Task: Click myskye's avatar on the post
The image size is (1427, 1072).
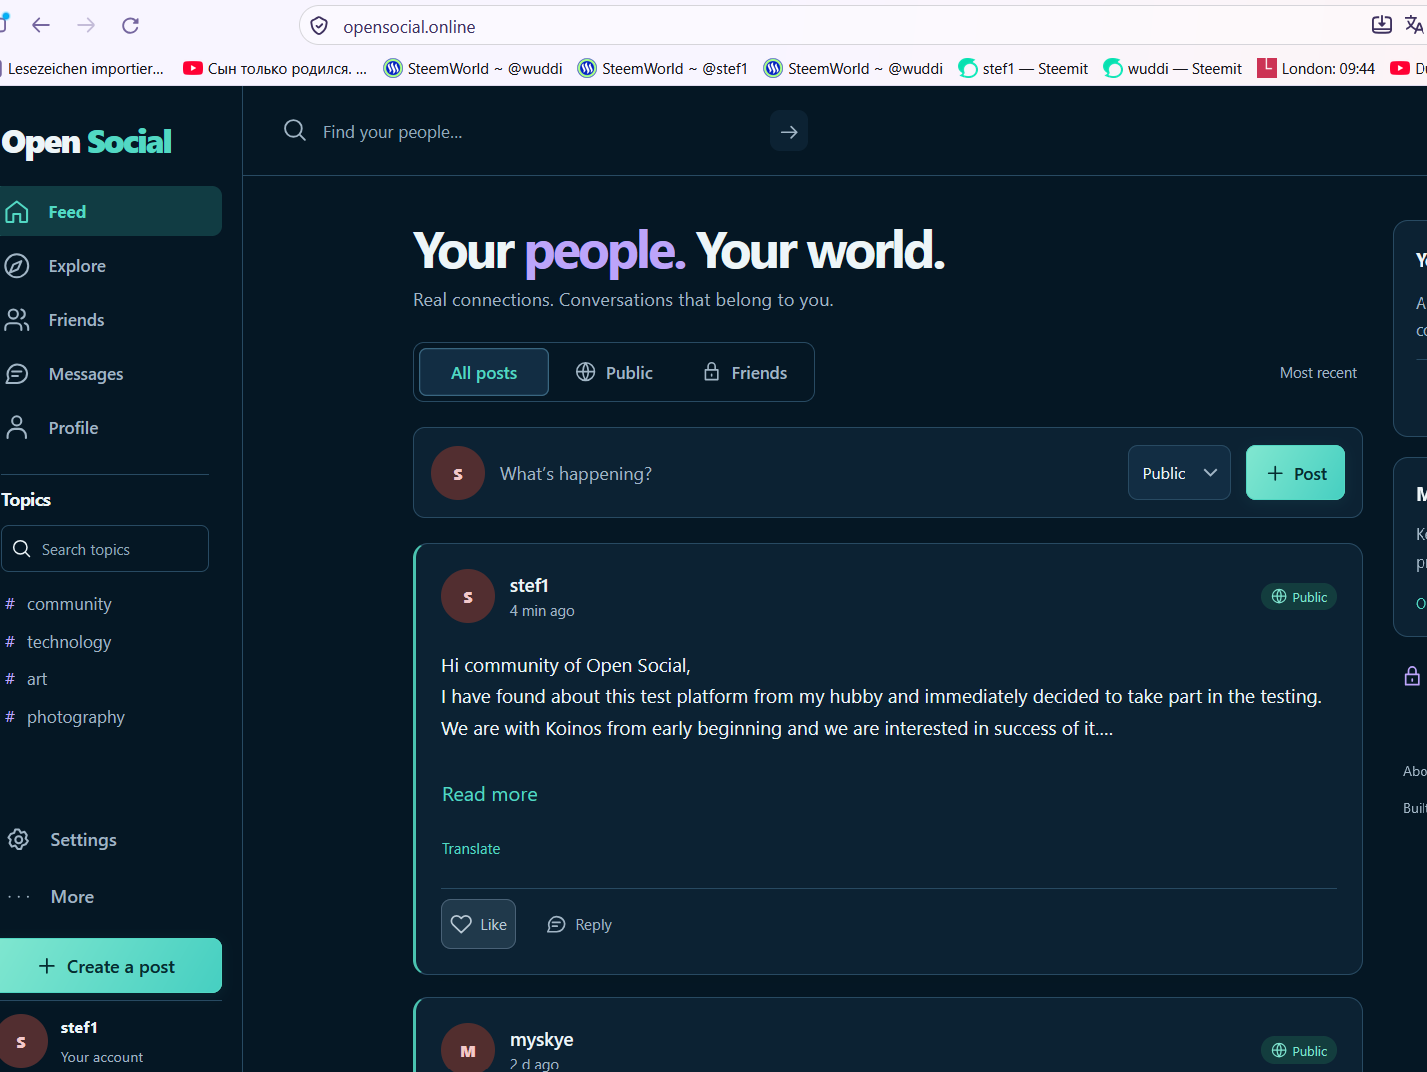Action: click(x=468, y=1049)
